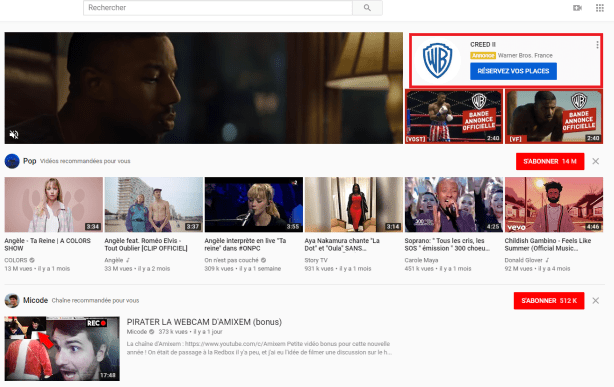The height and width of the screenshot is (387, 614).
Task: Open the Carole Maya channel link
Action: pyautogui.click(x=421, y=260)
